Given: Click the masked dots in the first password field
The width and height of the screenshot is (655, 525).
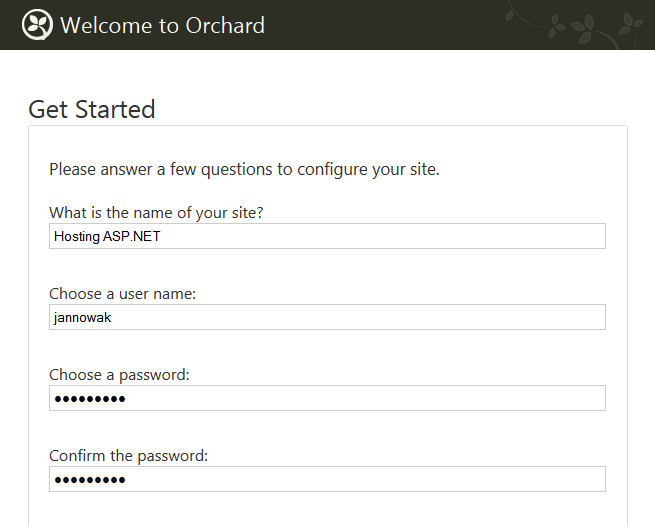Looking at the screenshot, I should pyautogui.click(x=90, y=399).
